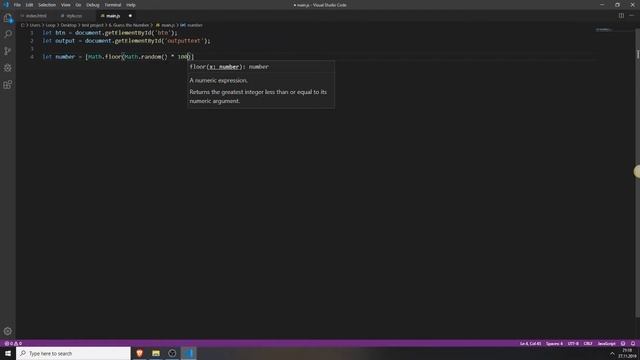Image resolution: width=640 pixels, height=360 pixels.
Task: Change indentation via Spaces: 4
Action: pyautogui.click(x=554, y=343)
